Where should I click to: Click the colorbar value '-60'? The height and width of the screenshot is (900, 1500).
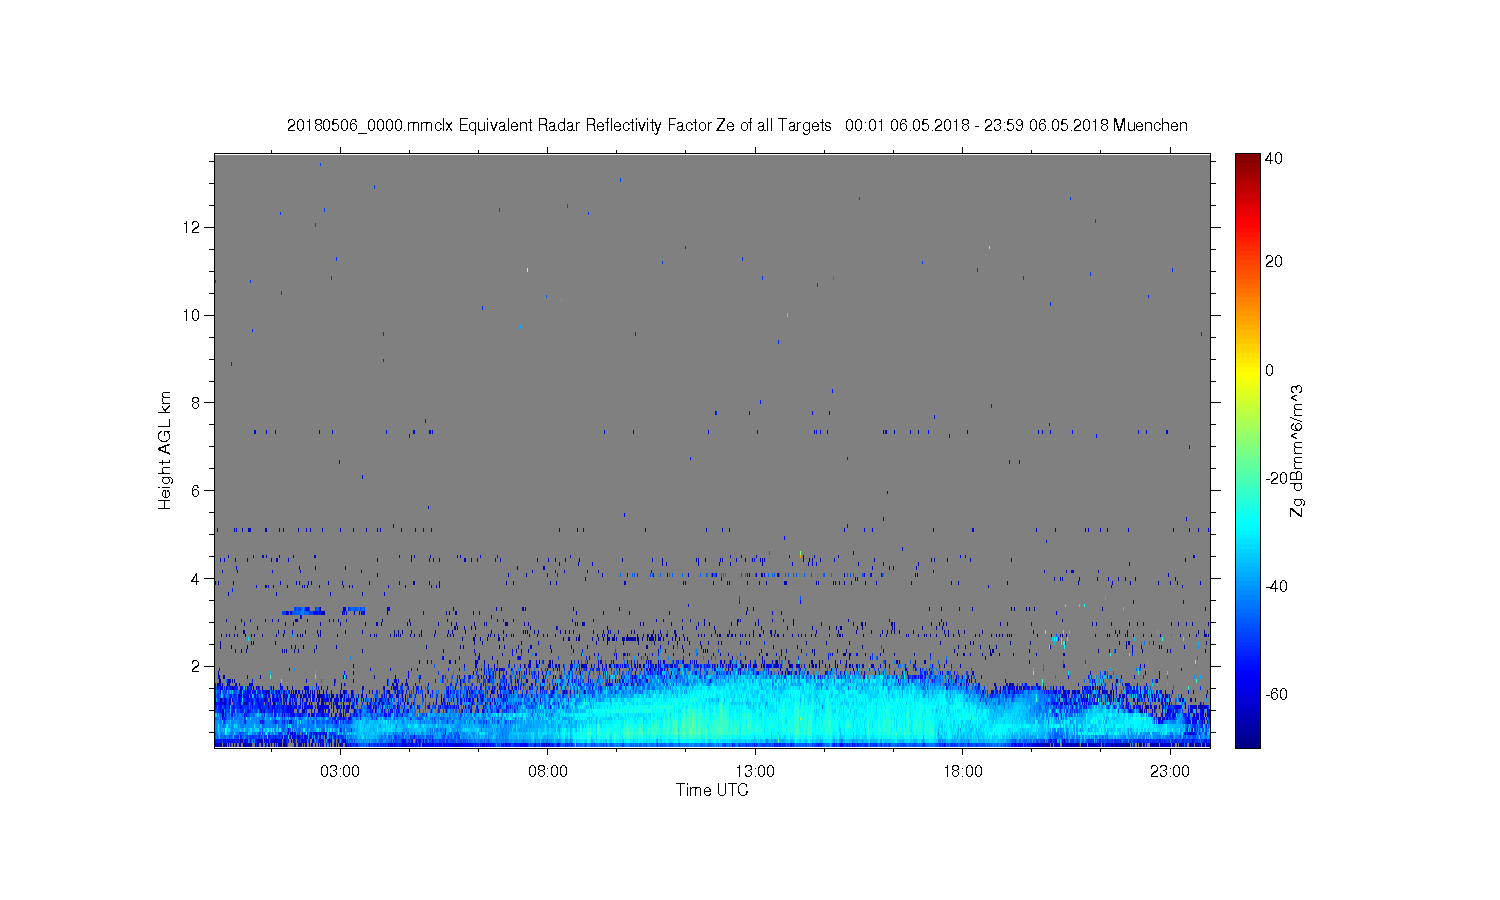click(x=1276, y=695)
